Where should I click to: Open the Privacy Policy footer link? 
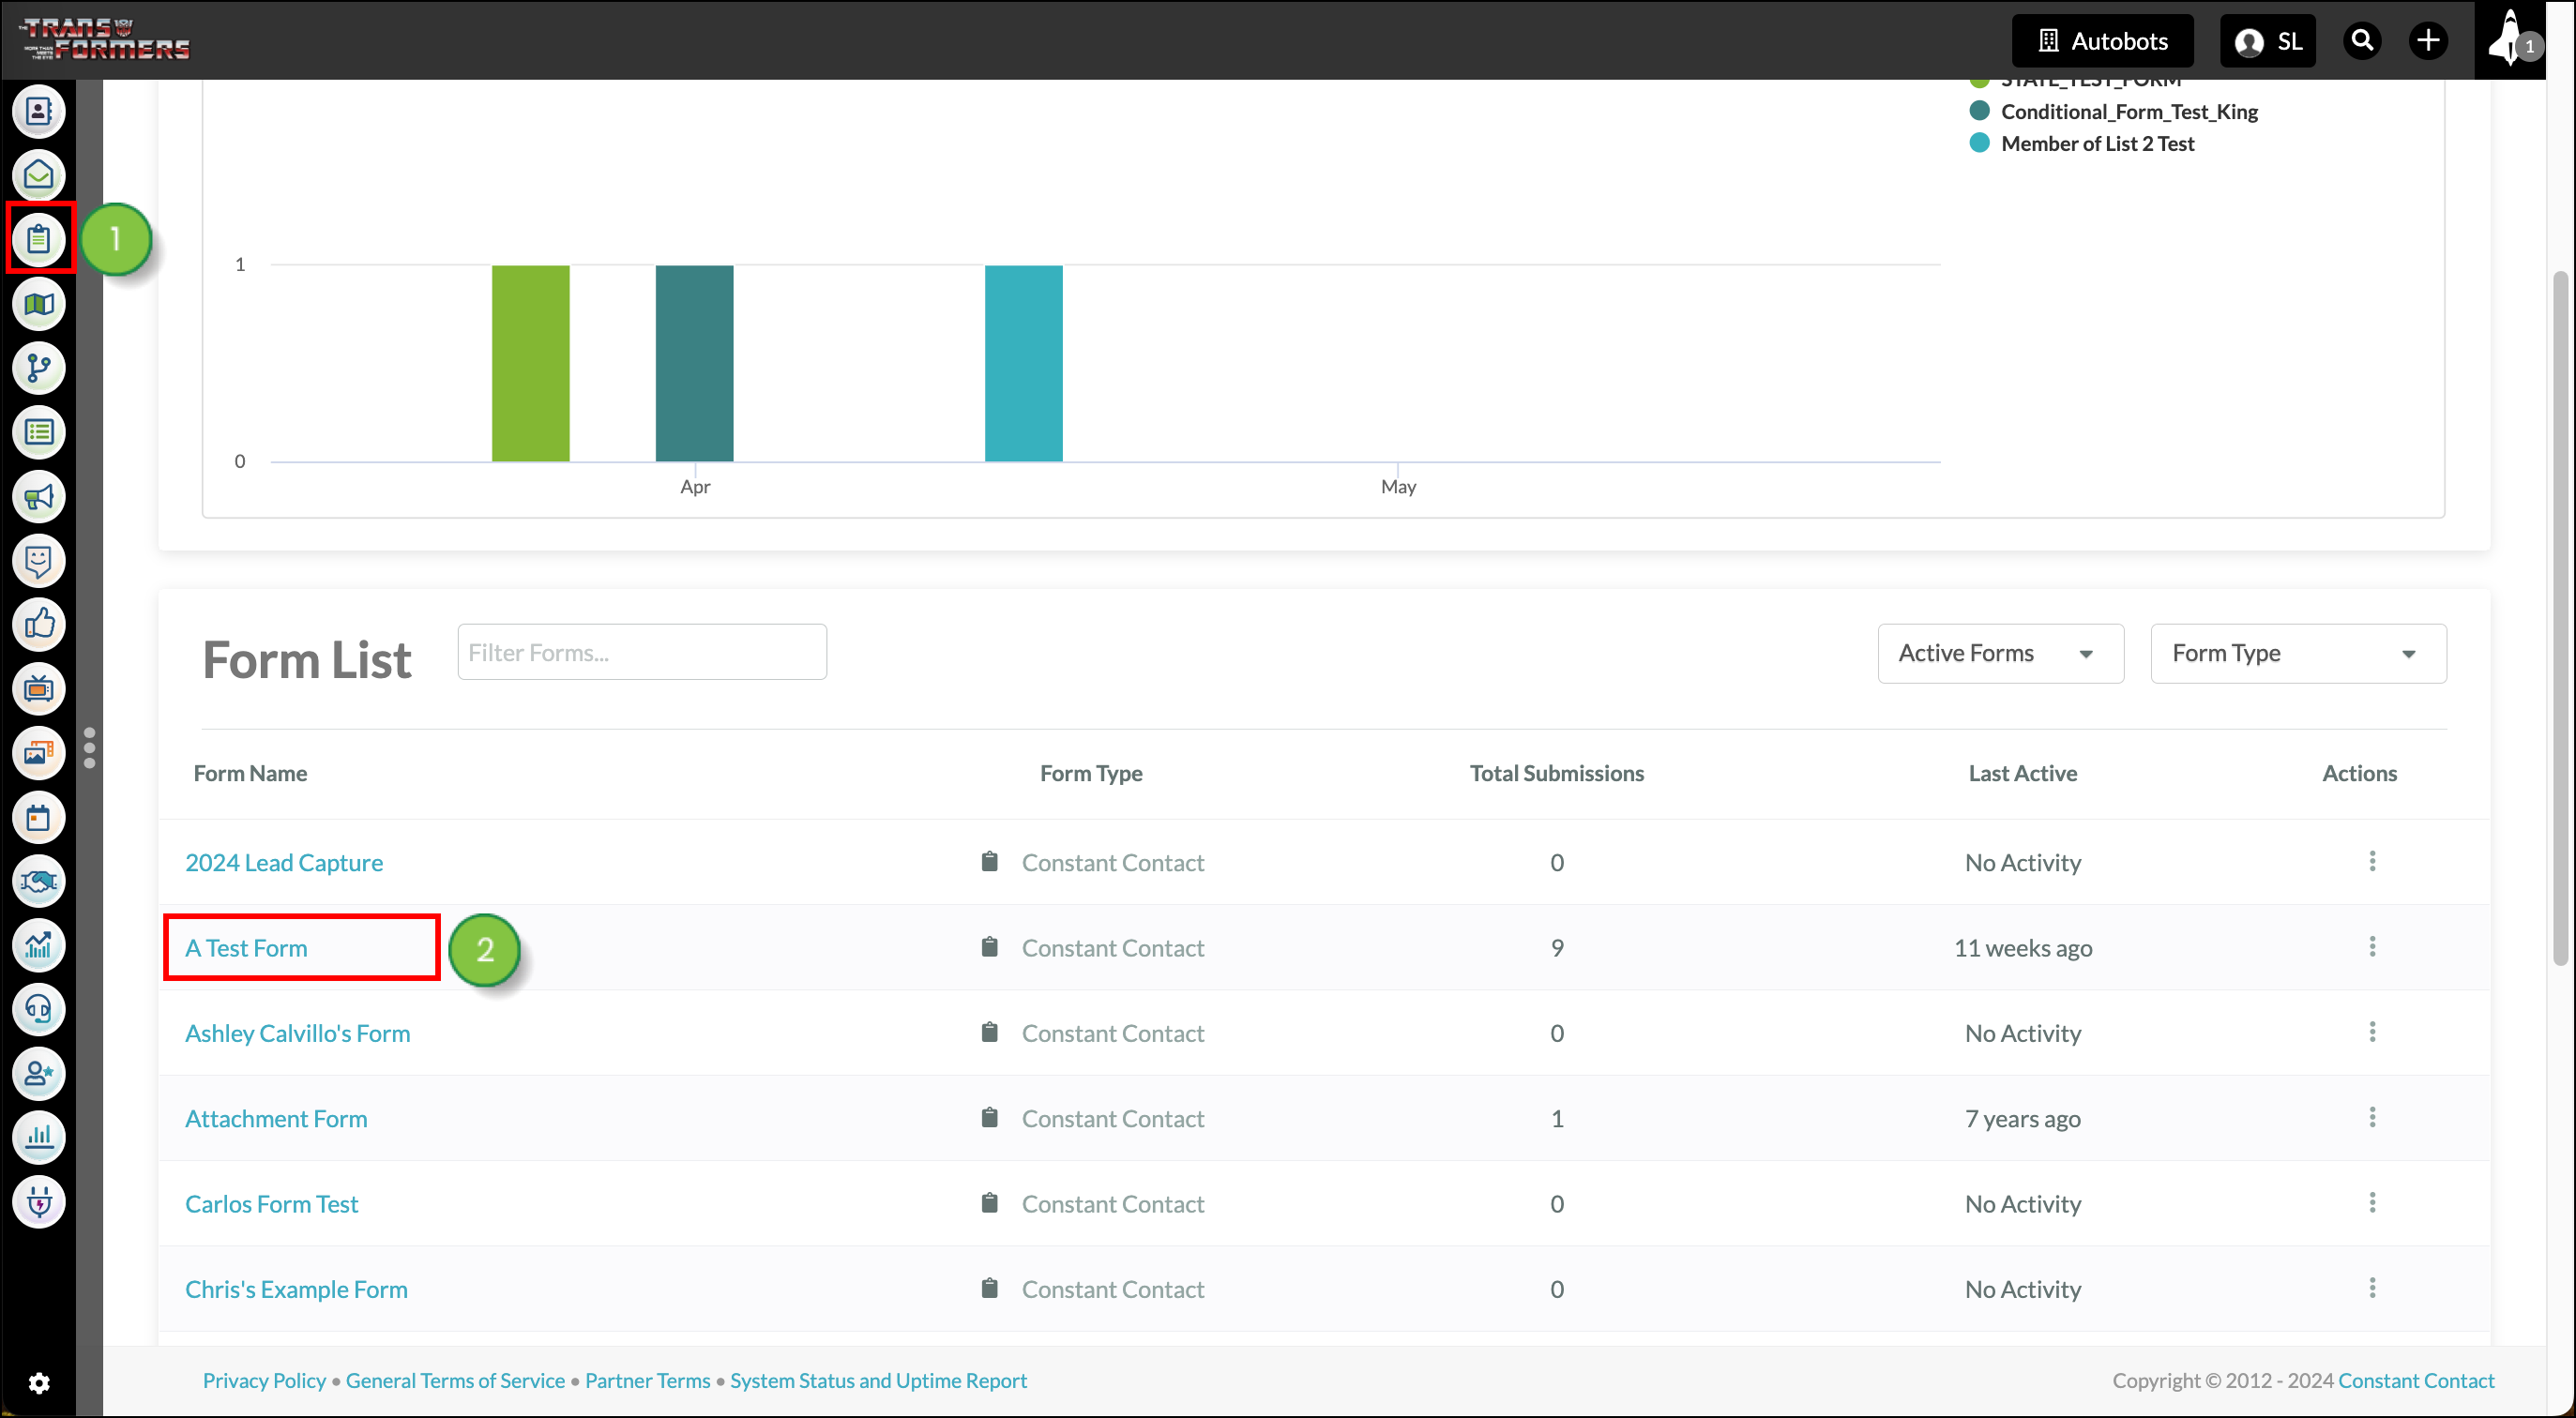tap(264, 1380)
